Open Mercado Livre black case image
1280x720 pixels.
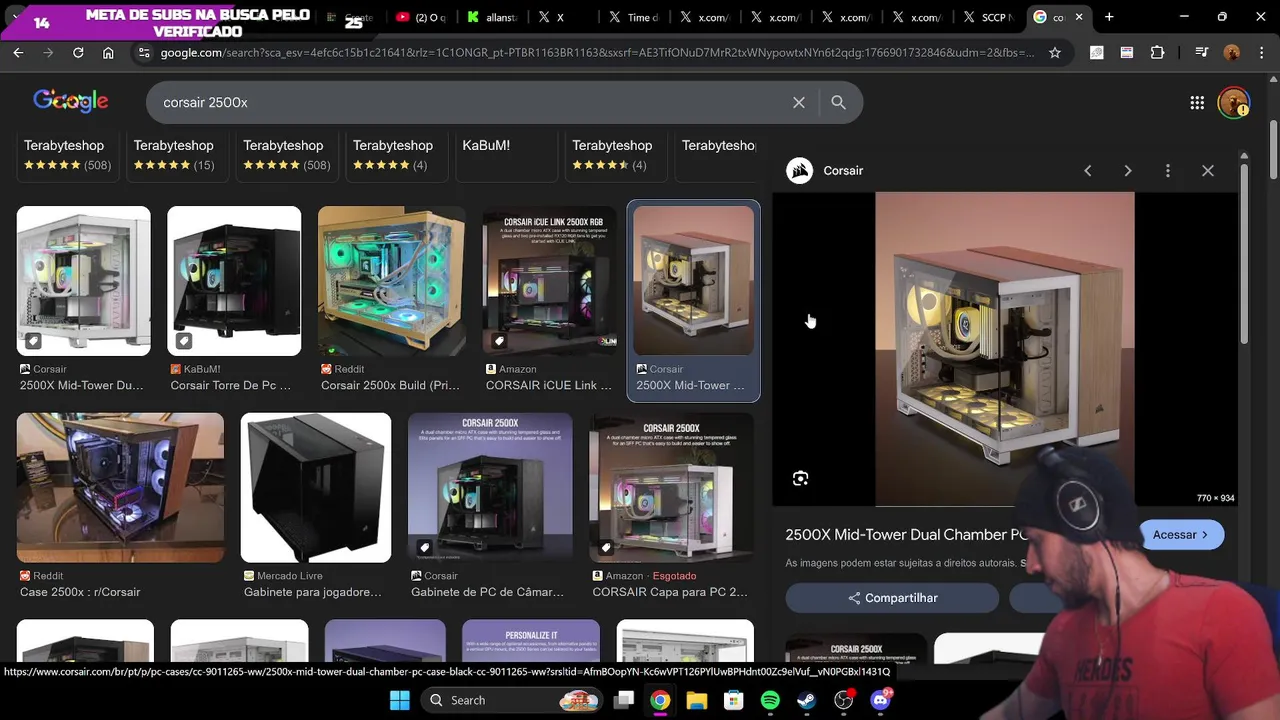coord(316,488)
